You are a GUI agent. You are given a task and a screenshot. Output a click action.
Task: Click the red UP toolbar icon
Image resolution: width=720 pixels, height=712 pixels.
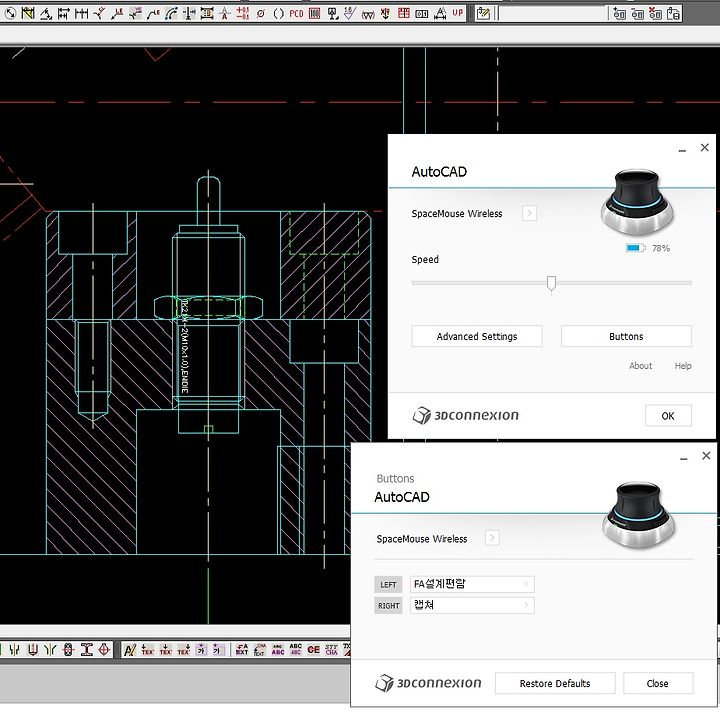[x=457, y=13]
